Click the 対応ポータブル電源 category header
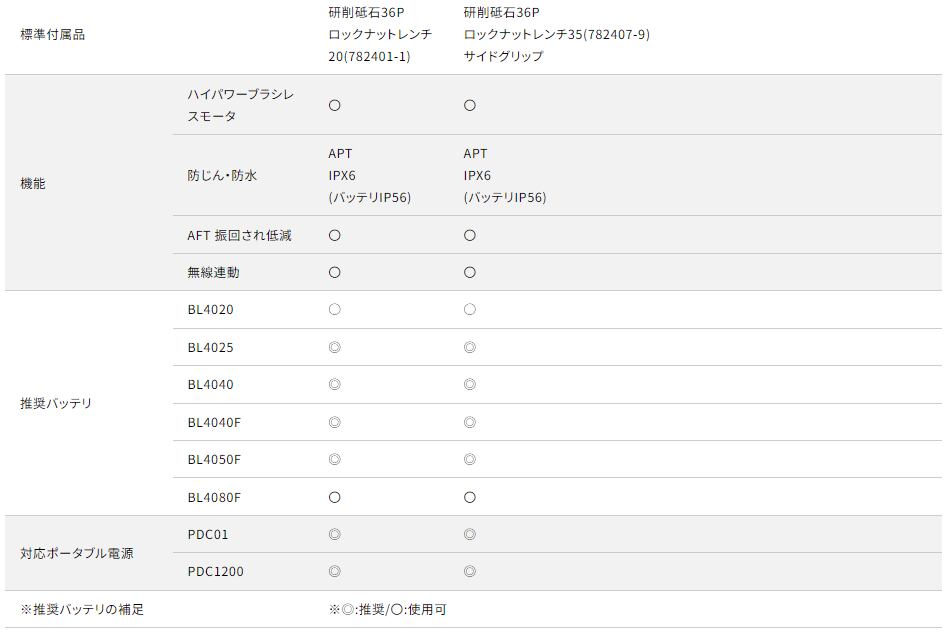 click(x=77, y=553)
